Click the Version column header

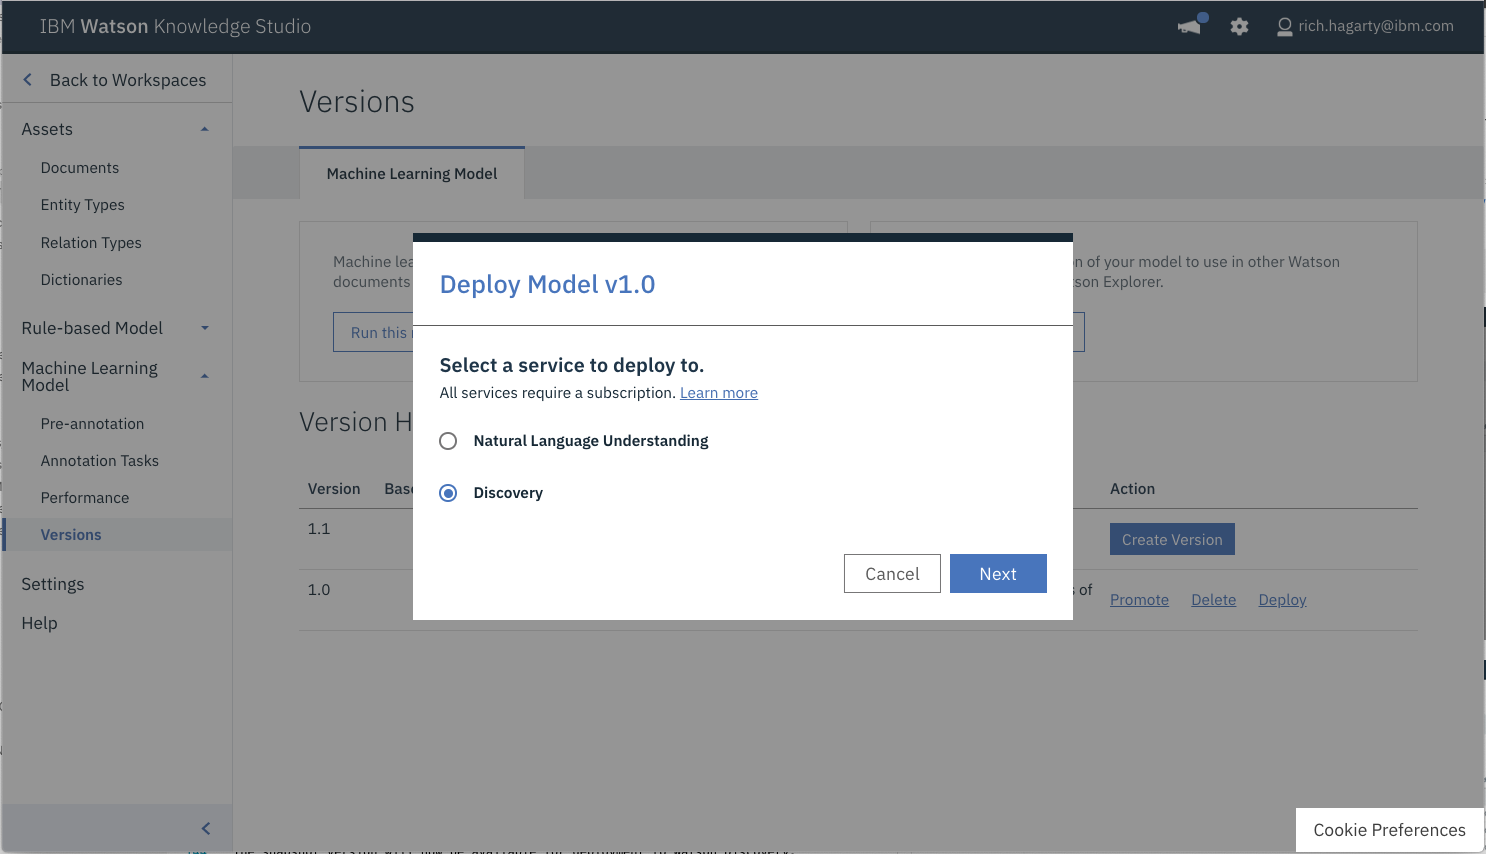[x=334, y=489]
